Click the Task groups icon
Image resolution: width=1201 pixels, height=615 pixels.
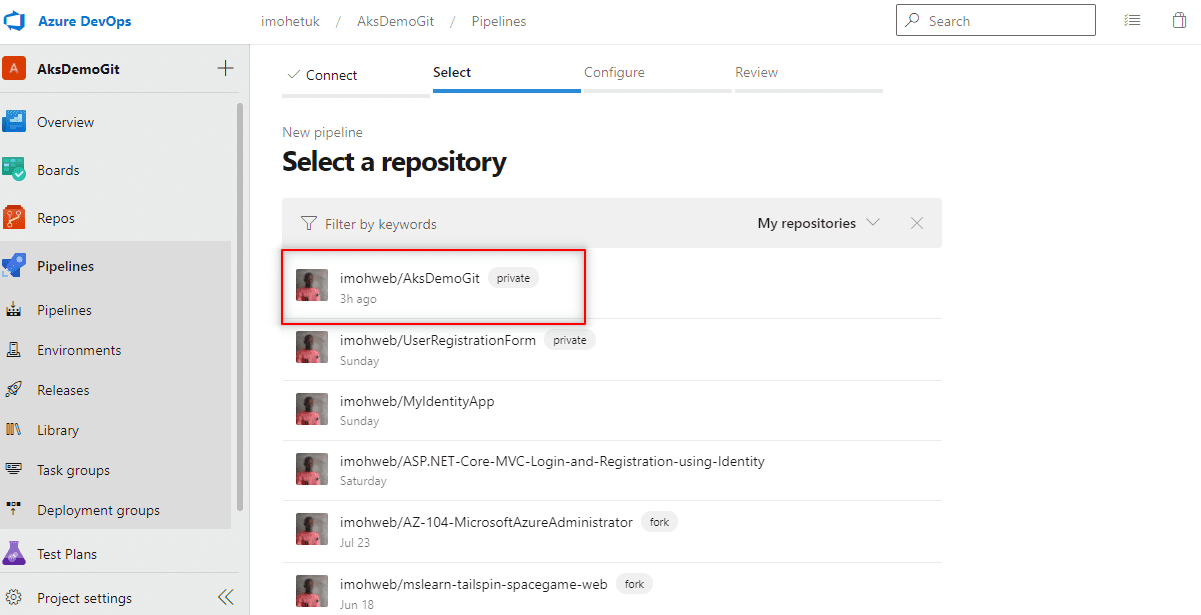[x=14, y=470]
